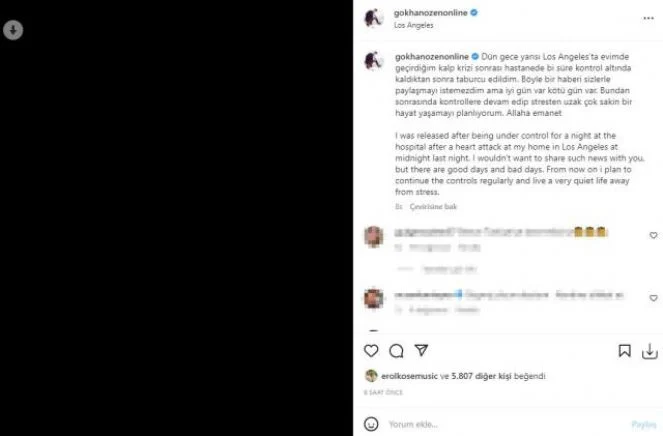The image size is (663, 436).
Task: Open the three-dot post options menu
Action: point(648,18)
